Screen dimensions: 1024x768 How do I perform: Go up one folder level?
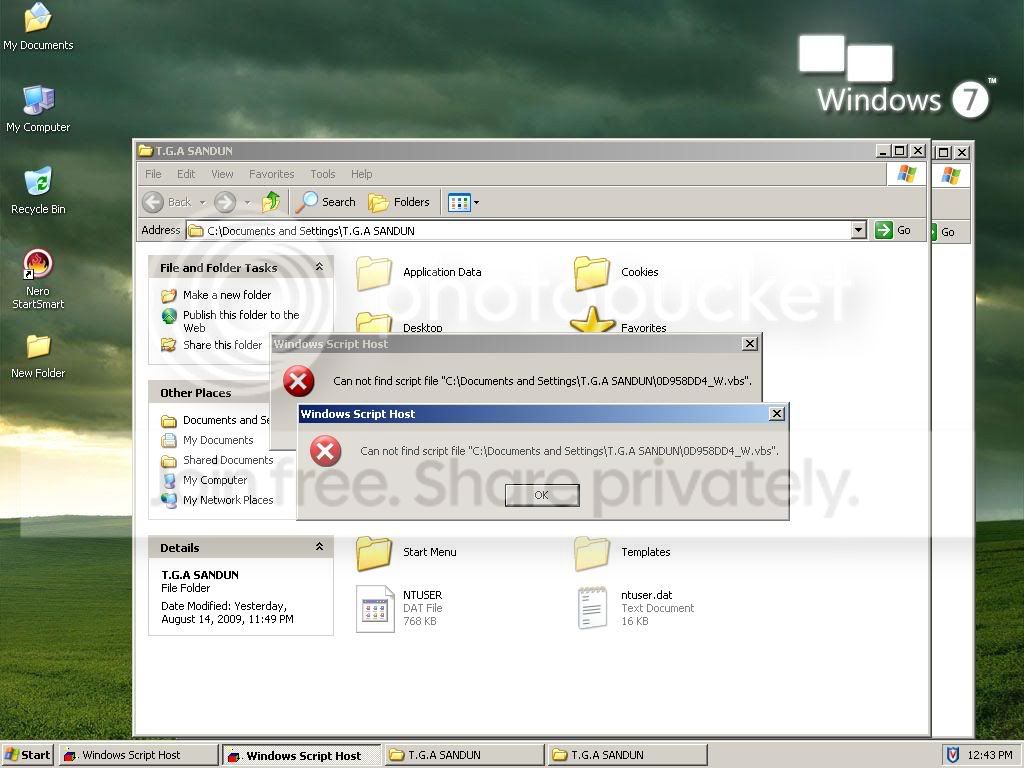270,202
